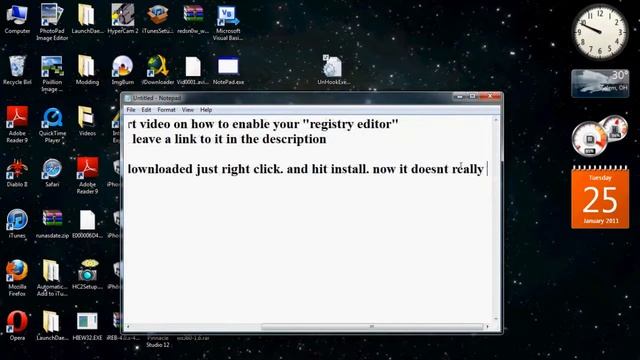Click the UnHookExe desktop icon
Image resolution: width=640 pixels, height=360 pixels.
pos(333,70)
